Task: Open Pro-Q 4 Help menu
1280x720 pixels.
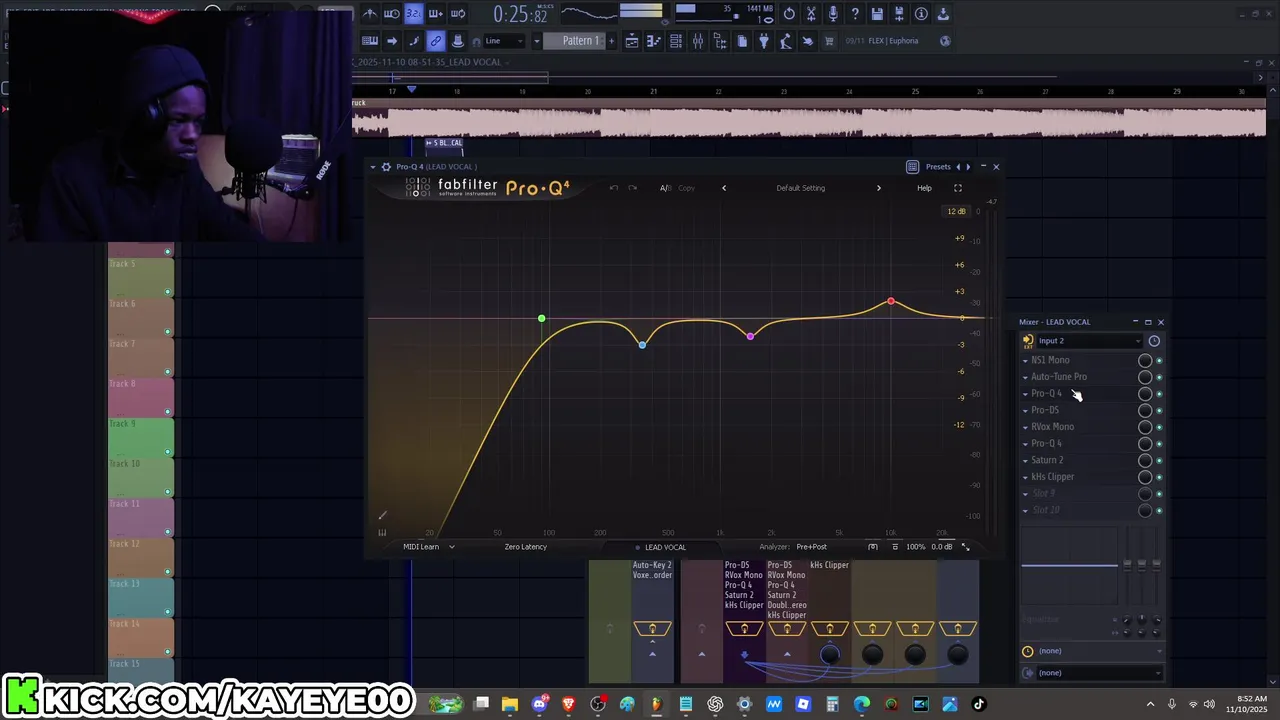Action: (924, 188)
